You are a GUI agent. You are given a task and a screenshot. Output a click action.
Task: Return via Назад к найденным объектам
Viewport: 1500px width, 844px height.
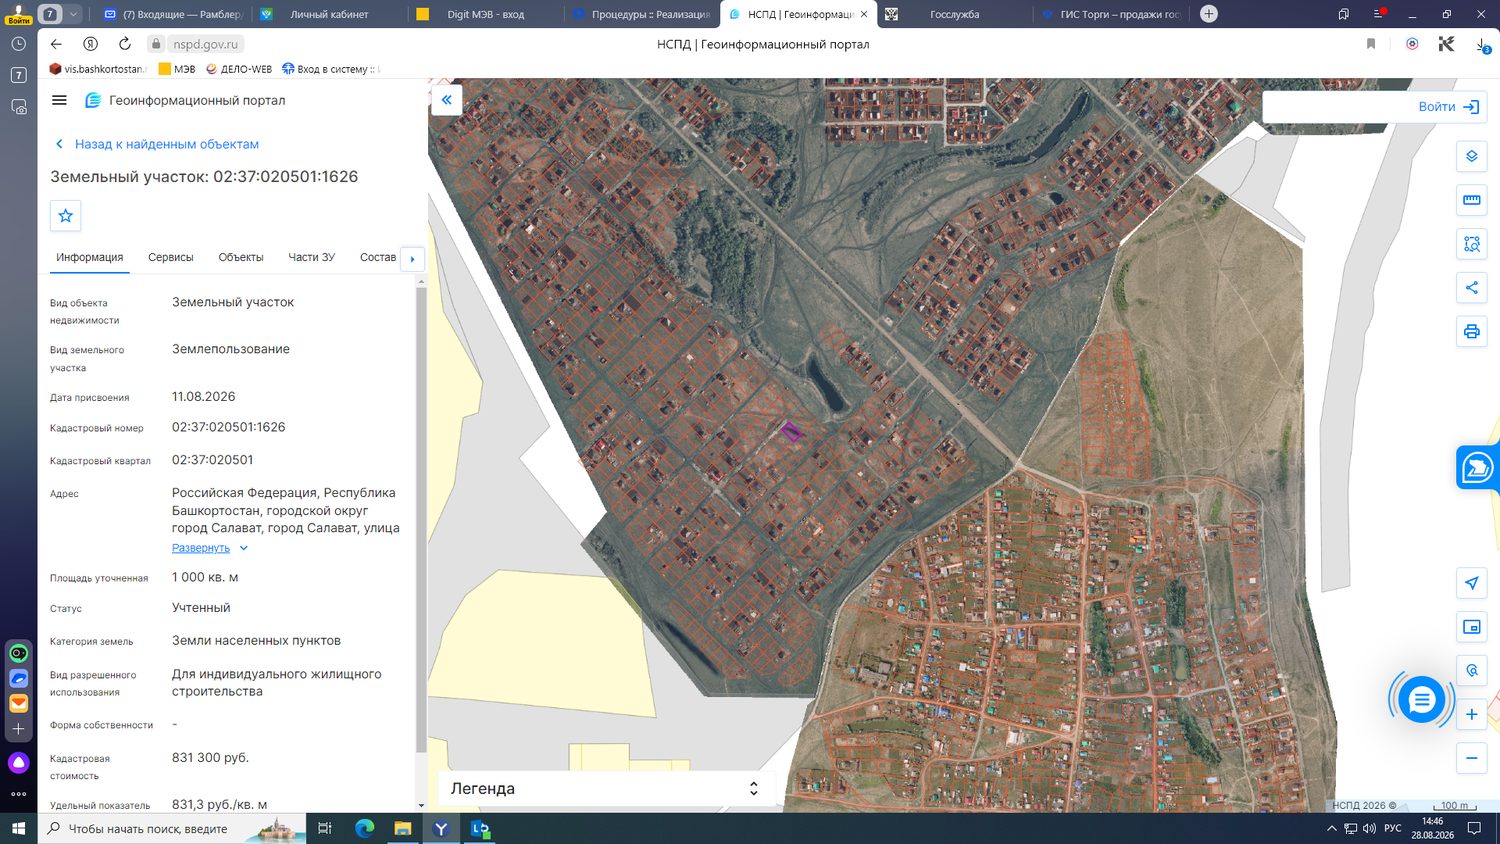pyautogui.click(x=156, y=144)
